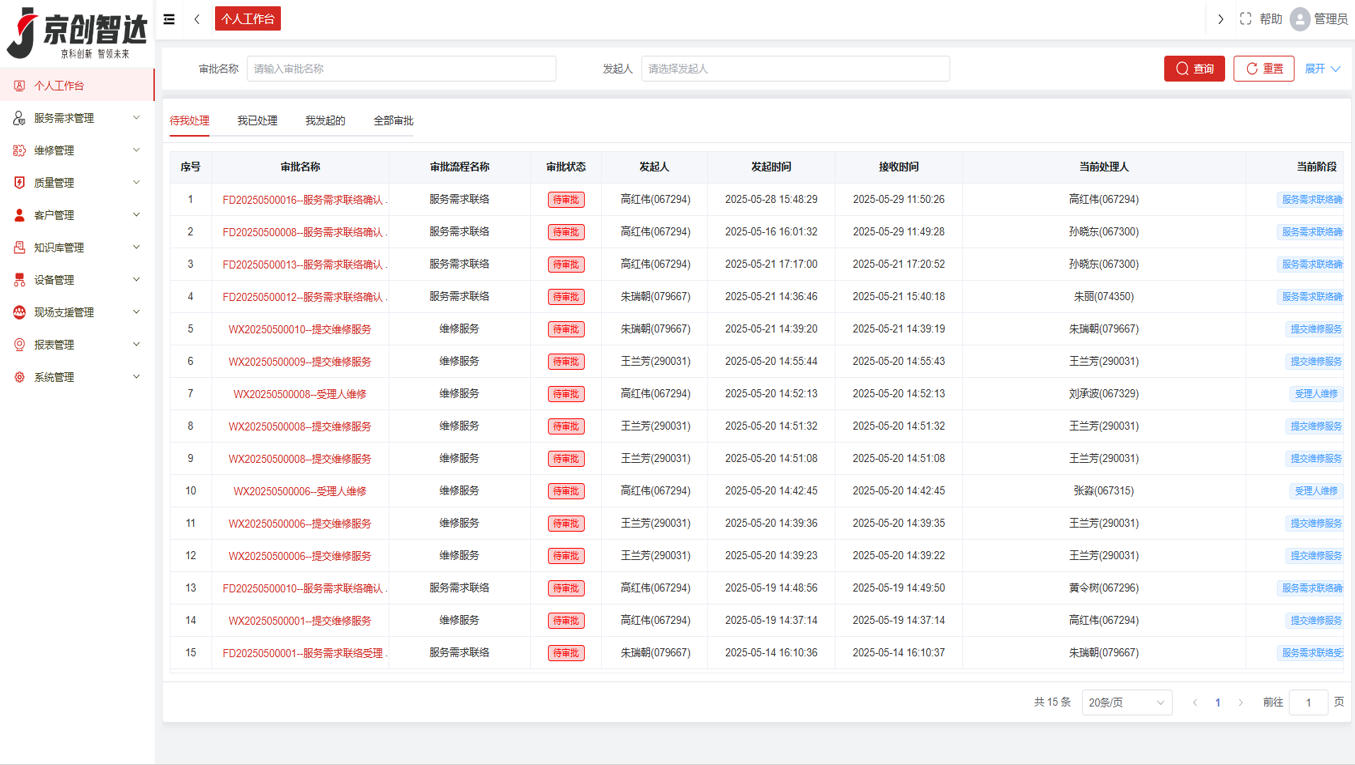Expand 质量管理 submenu chevron
The height and width of the screenshot is (765, 1355).
136,183
